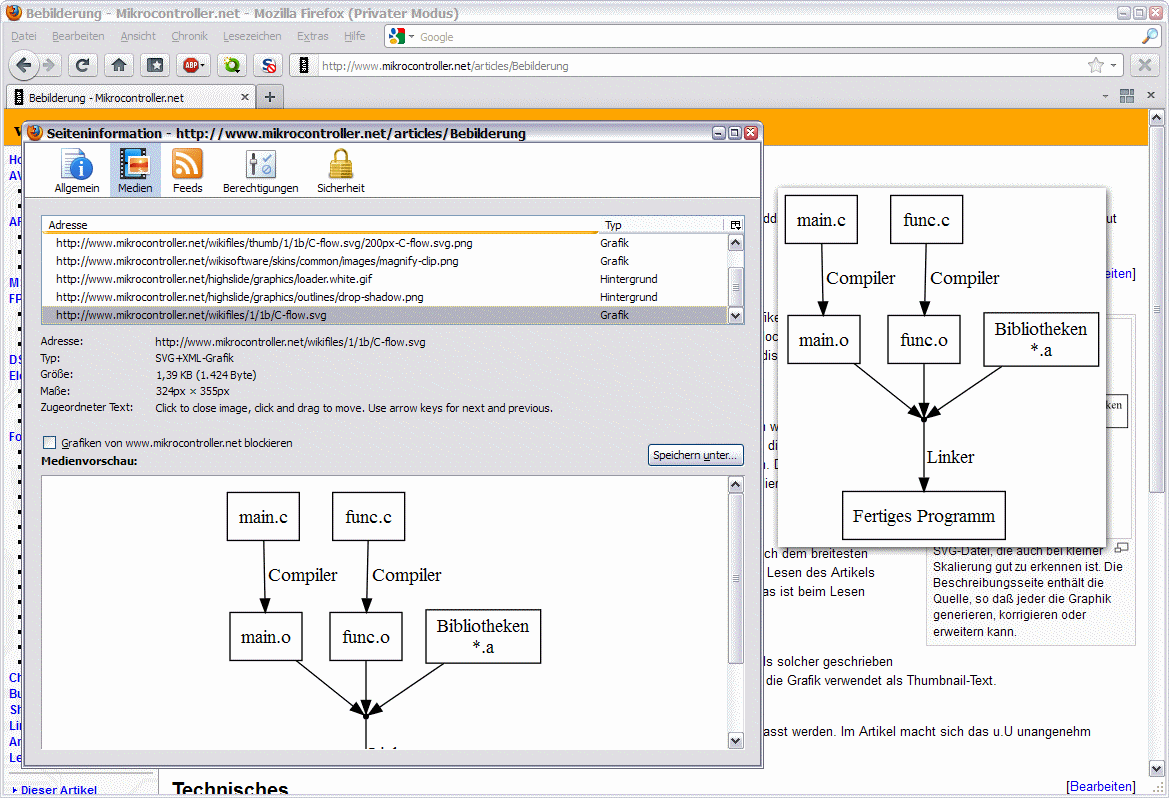
Task: Open the Berechtigungen panel icon
Action: point(260,171)
